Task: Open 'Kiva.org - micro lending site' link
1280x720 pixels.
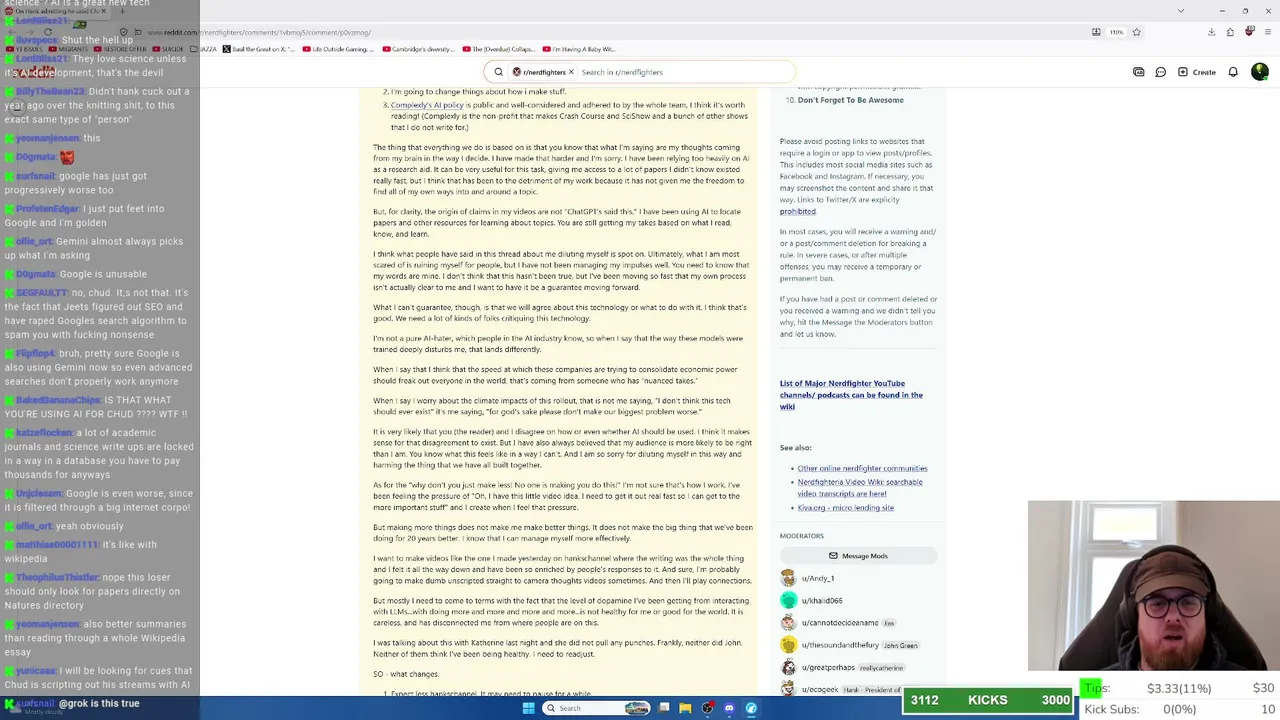Action: (845, 508)
